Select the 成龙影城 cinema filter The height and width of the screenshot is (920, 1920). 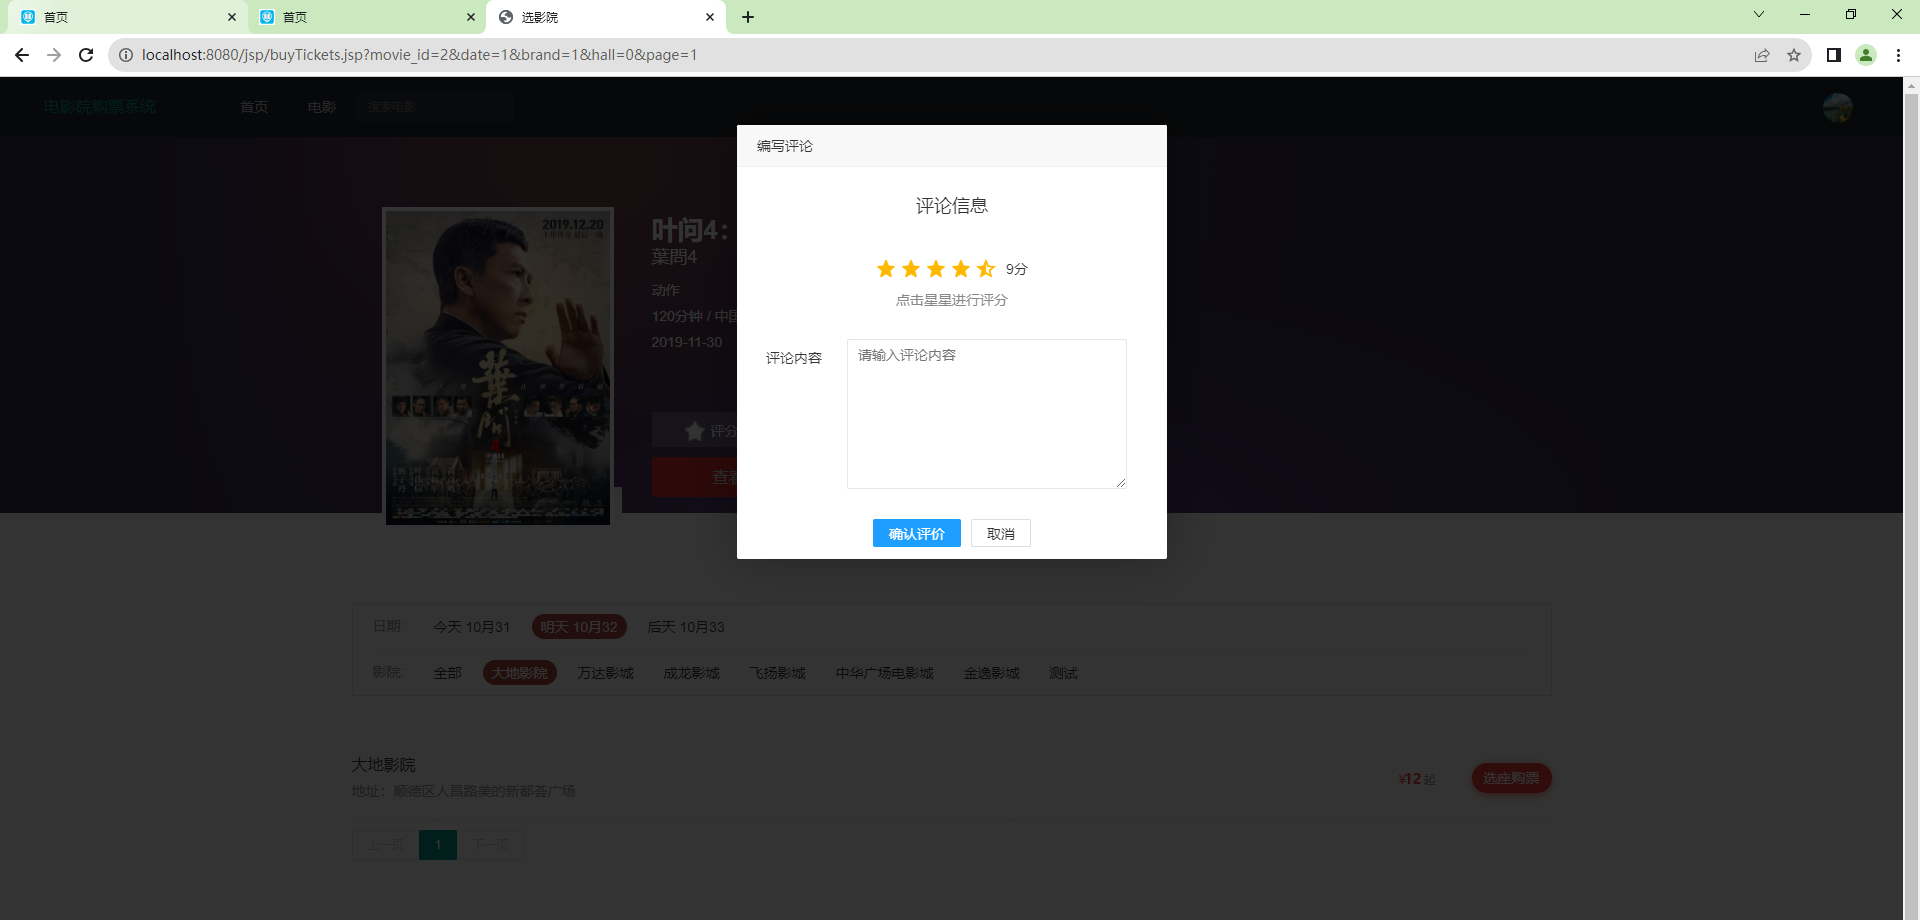pyautogui.click(x=692, y=673)
